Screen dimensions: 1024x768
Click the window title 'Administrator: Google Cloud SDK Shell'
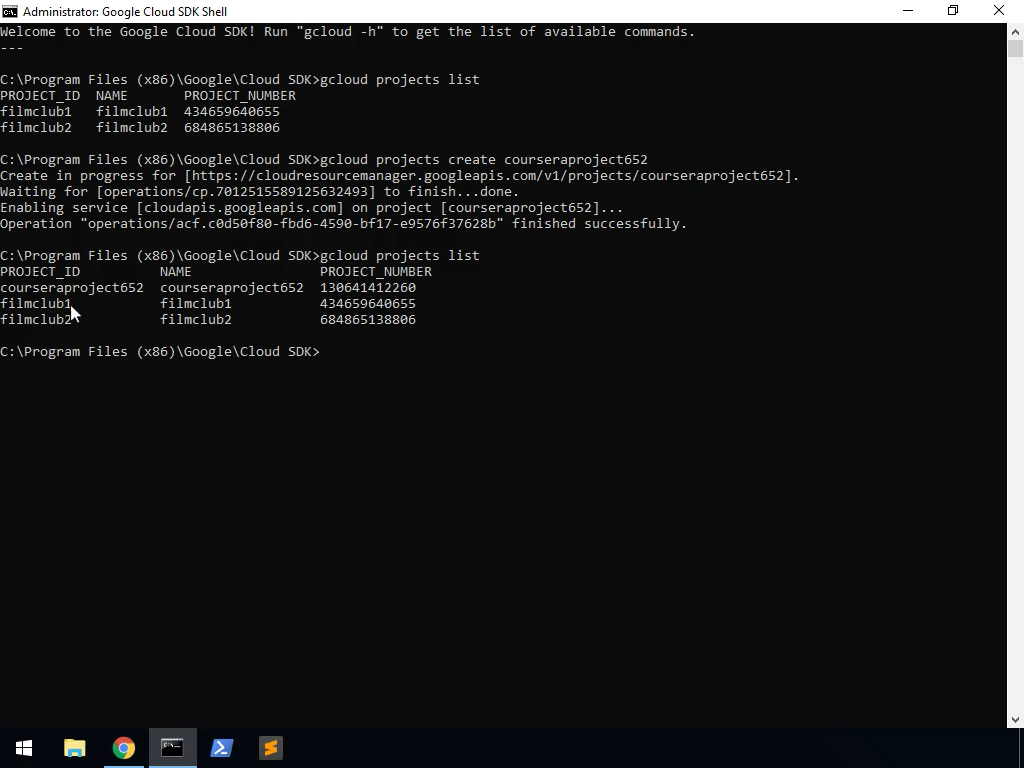click(125, 12)
